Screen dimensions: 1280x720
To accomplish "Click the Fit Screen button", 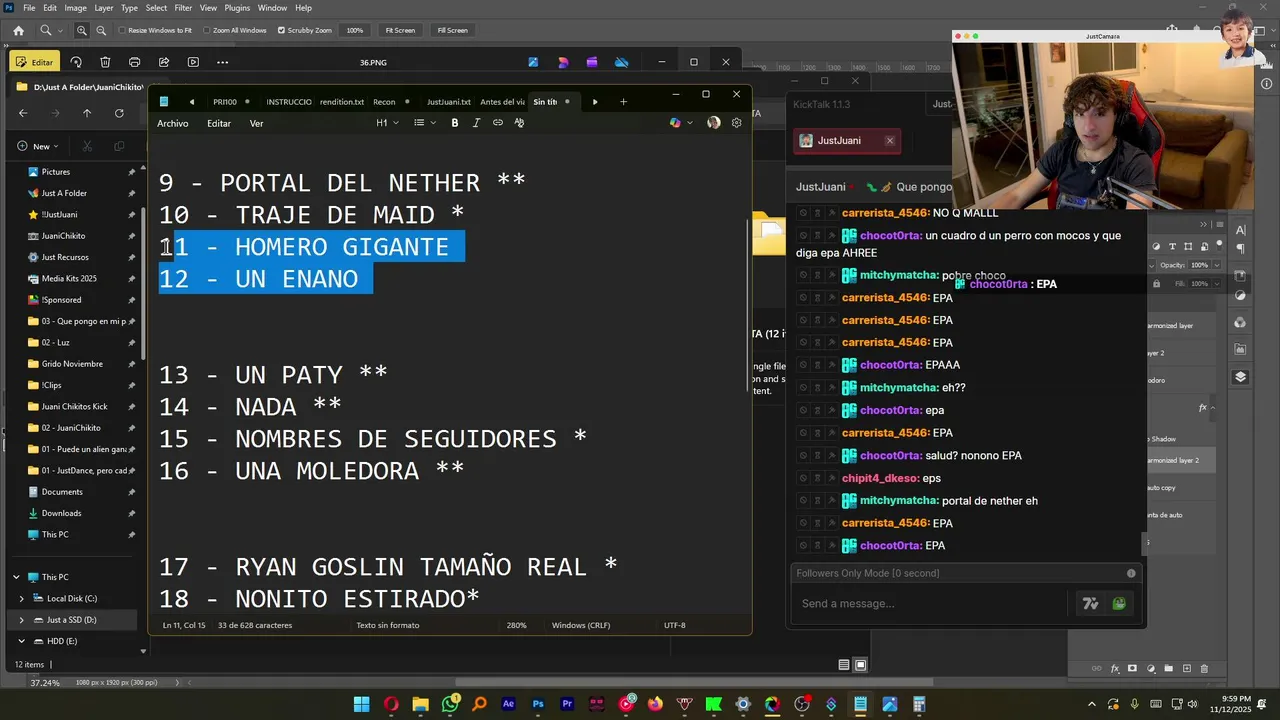I will coord(400,30).
